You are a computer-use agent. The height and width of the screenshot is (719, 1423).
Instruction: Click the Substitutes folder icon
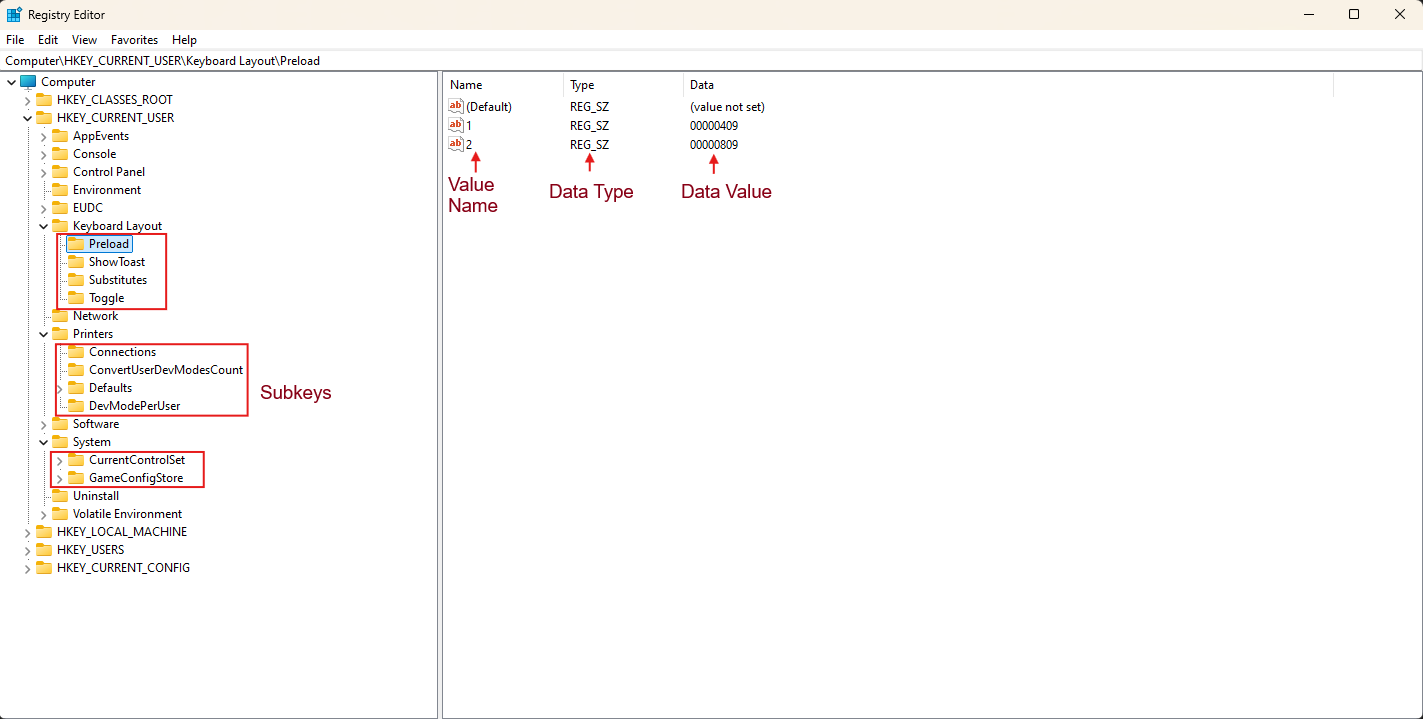[x=76, y=280]
